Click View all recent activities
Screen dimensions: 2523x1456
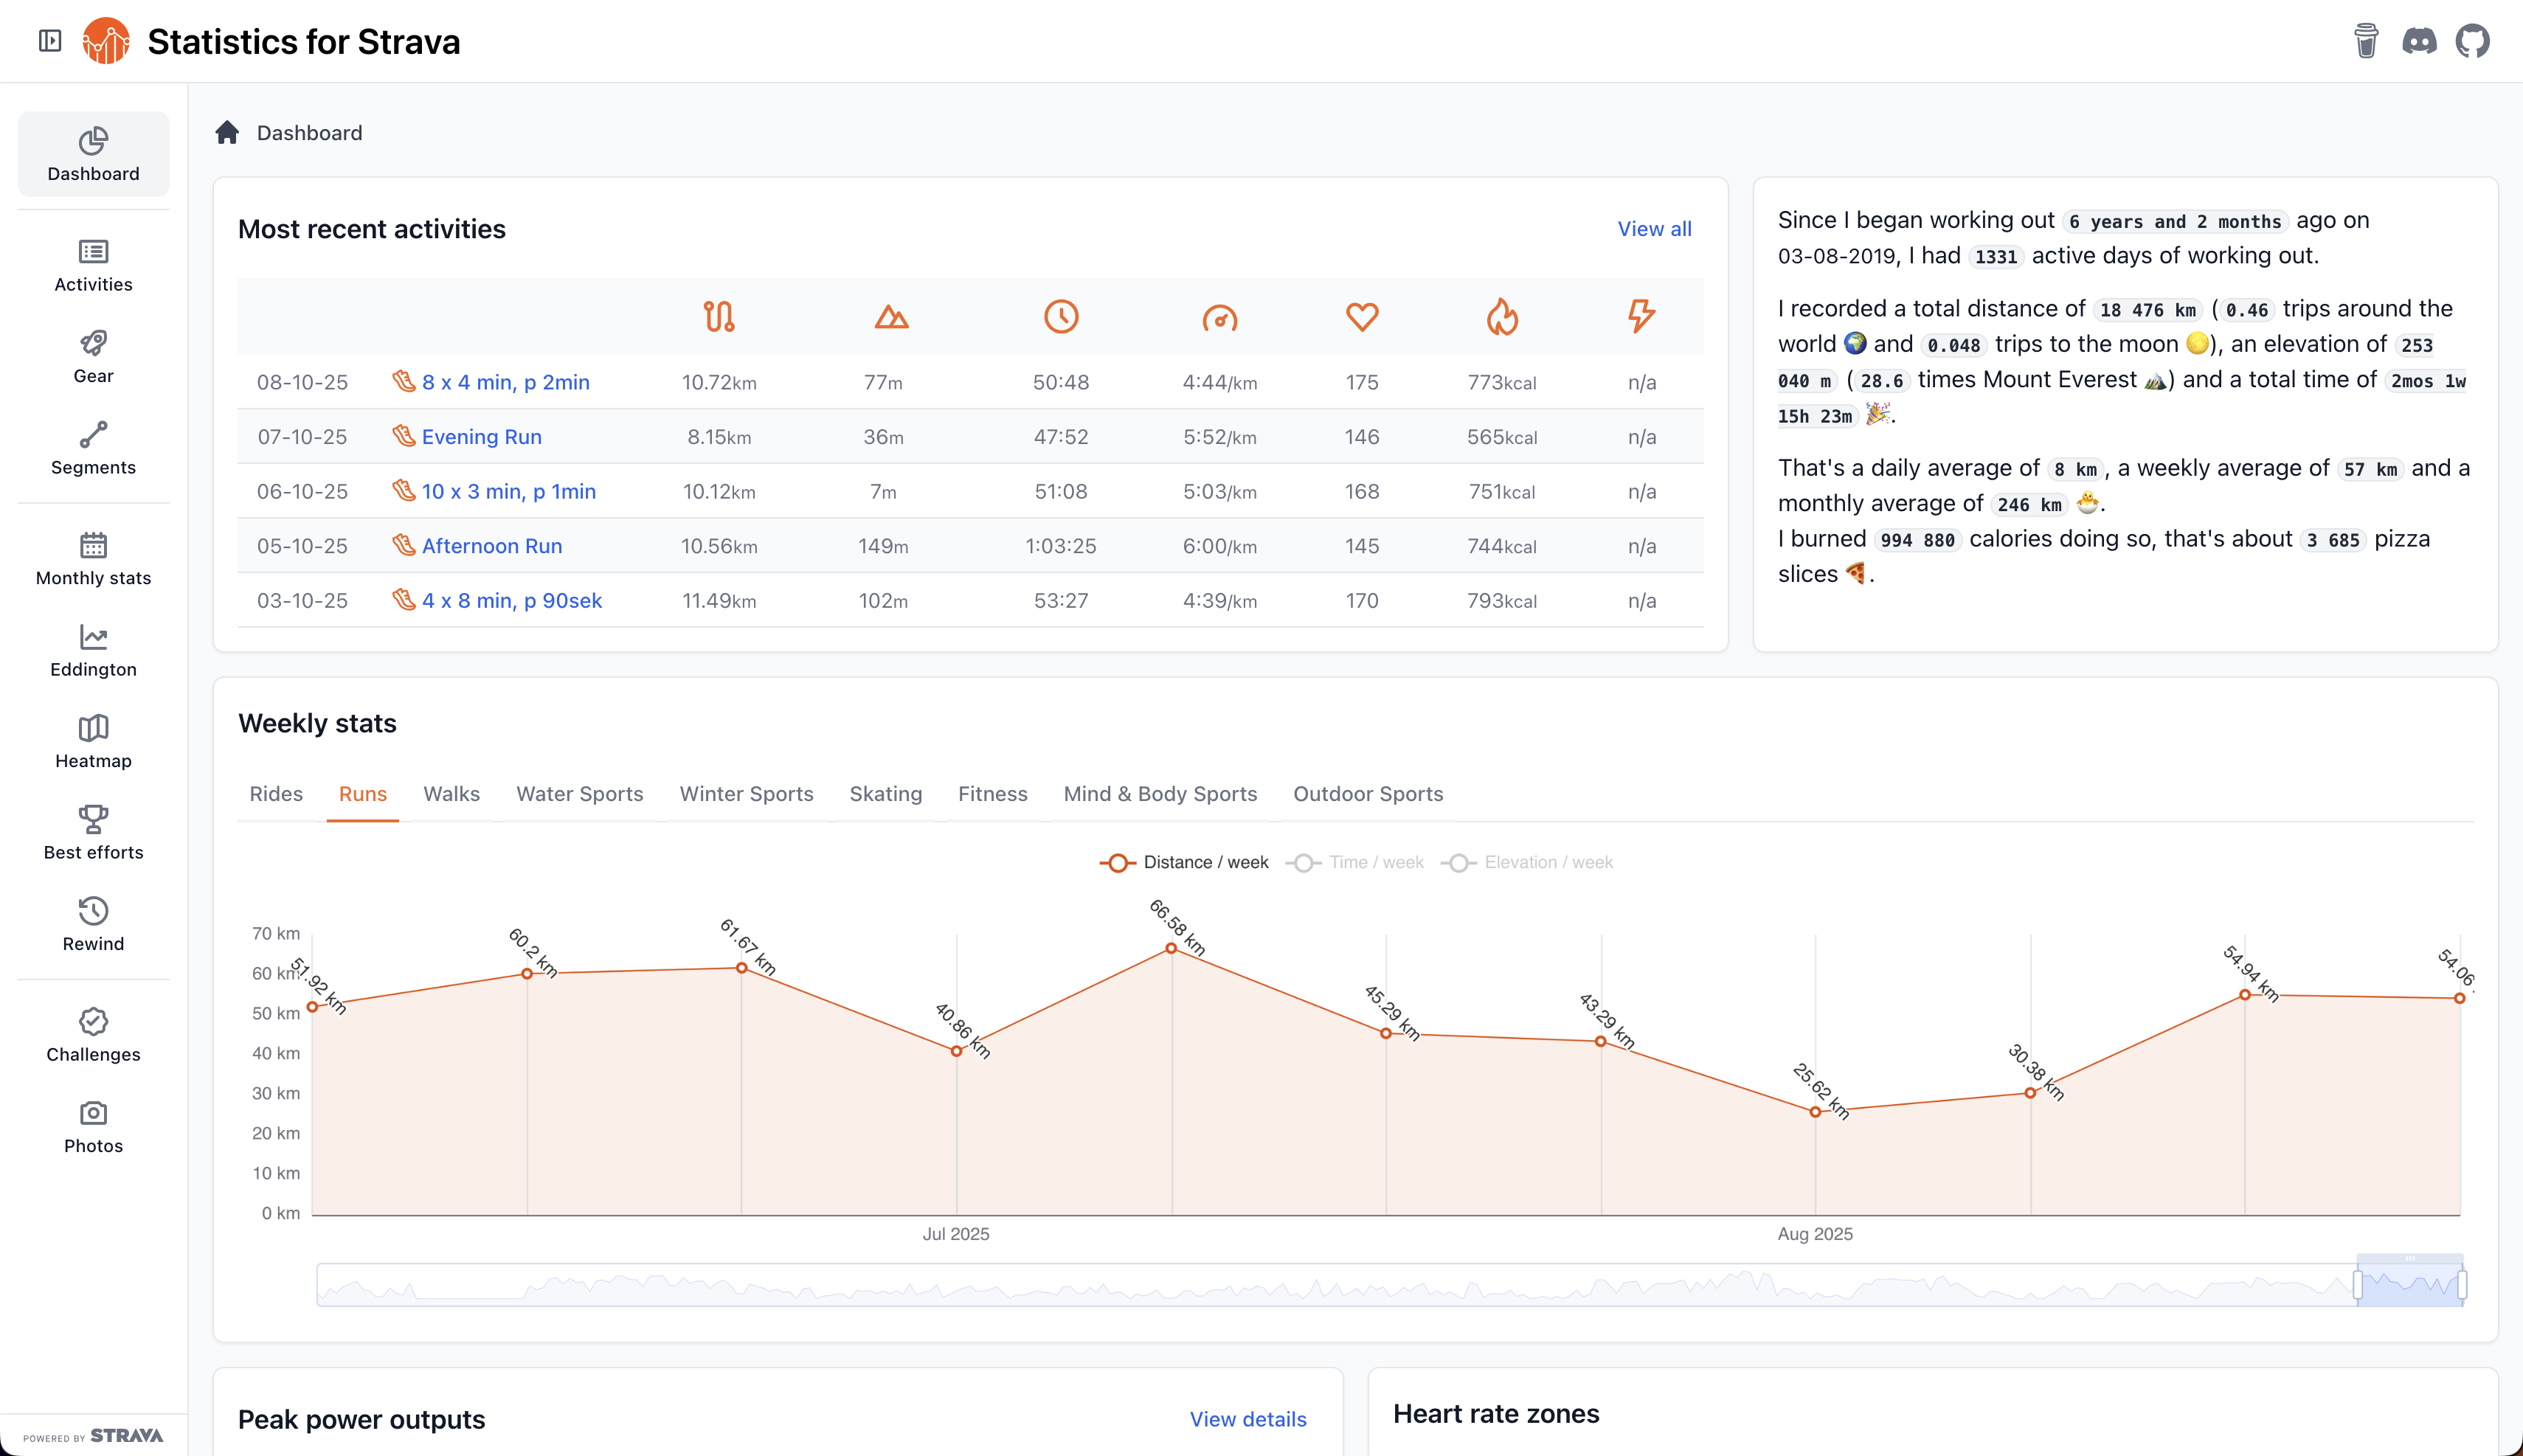coord(1654,228)
